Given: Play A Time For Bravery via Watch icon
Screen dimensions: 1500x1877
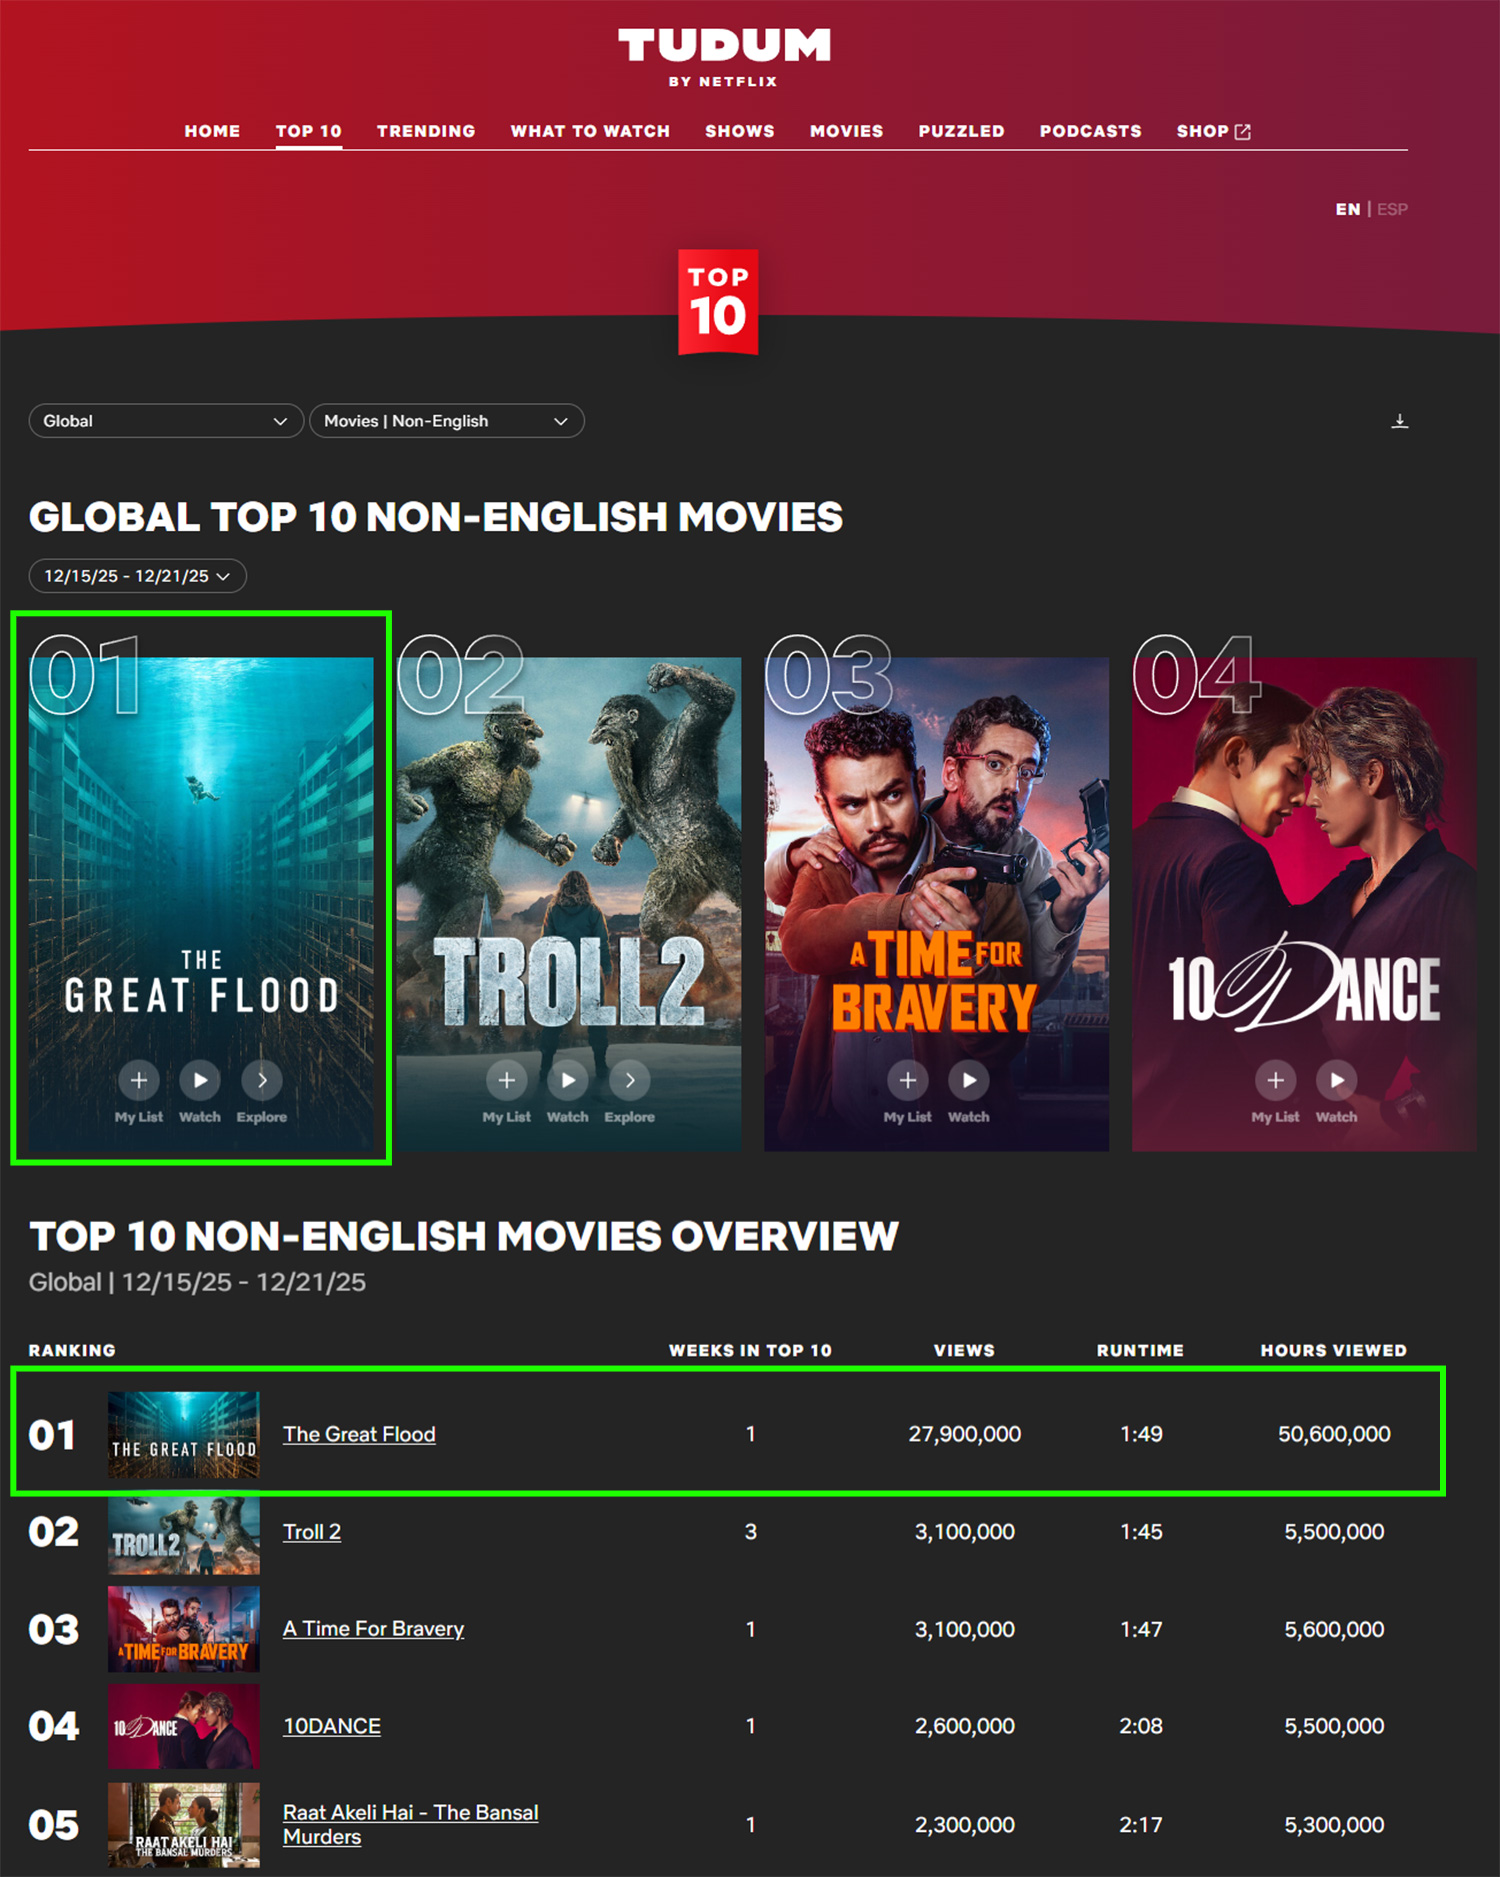Looking at the screenshot, I should [x=968, y=1080].
